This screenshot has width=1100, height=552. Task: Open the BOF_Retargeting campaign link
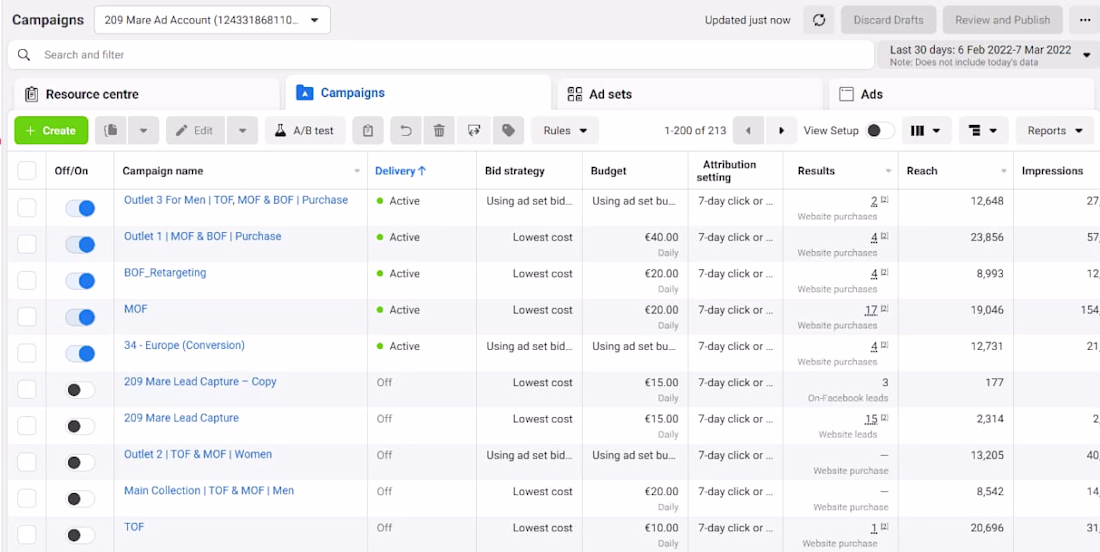coord(165,273)
